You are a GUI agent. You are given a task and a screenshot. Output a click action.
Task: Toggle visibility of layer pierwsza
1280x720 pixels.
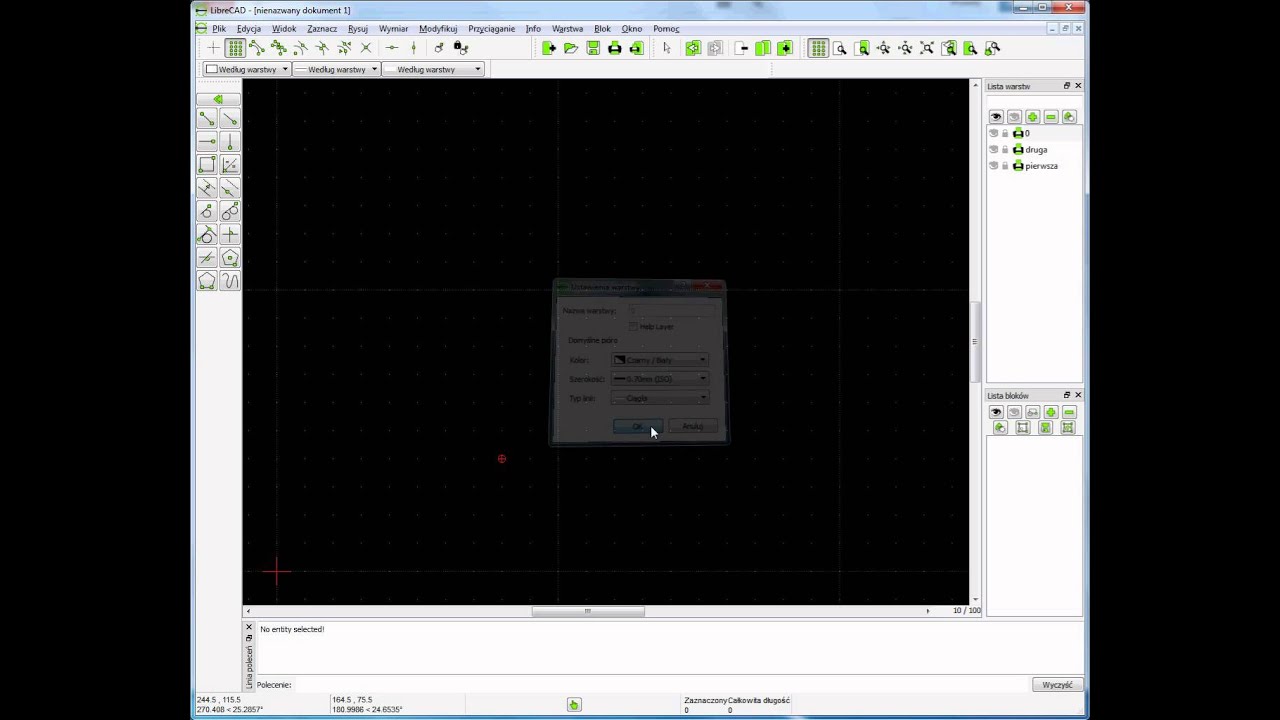tap(994, 166)
